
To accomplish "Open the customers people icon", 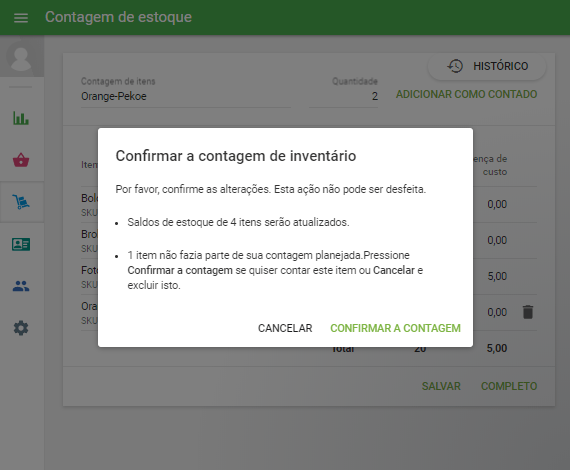I will click(21, 286).
